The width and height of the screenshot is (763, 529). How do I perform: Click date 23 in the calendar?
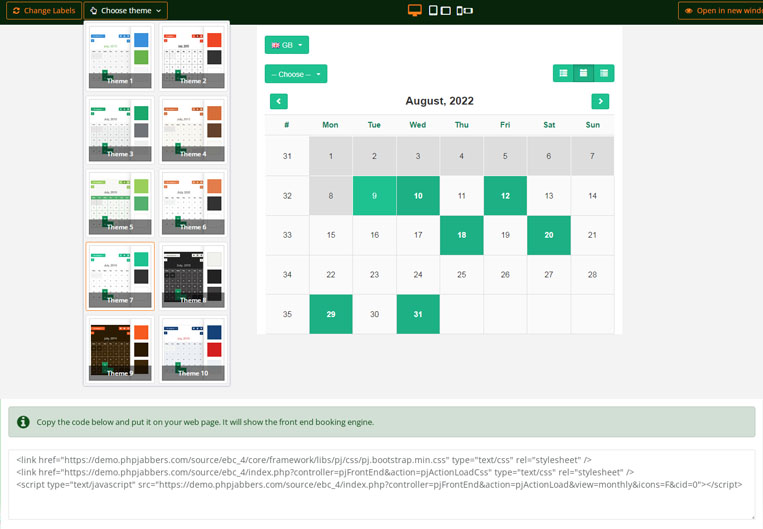click(374, 274)
